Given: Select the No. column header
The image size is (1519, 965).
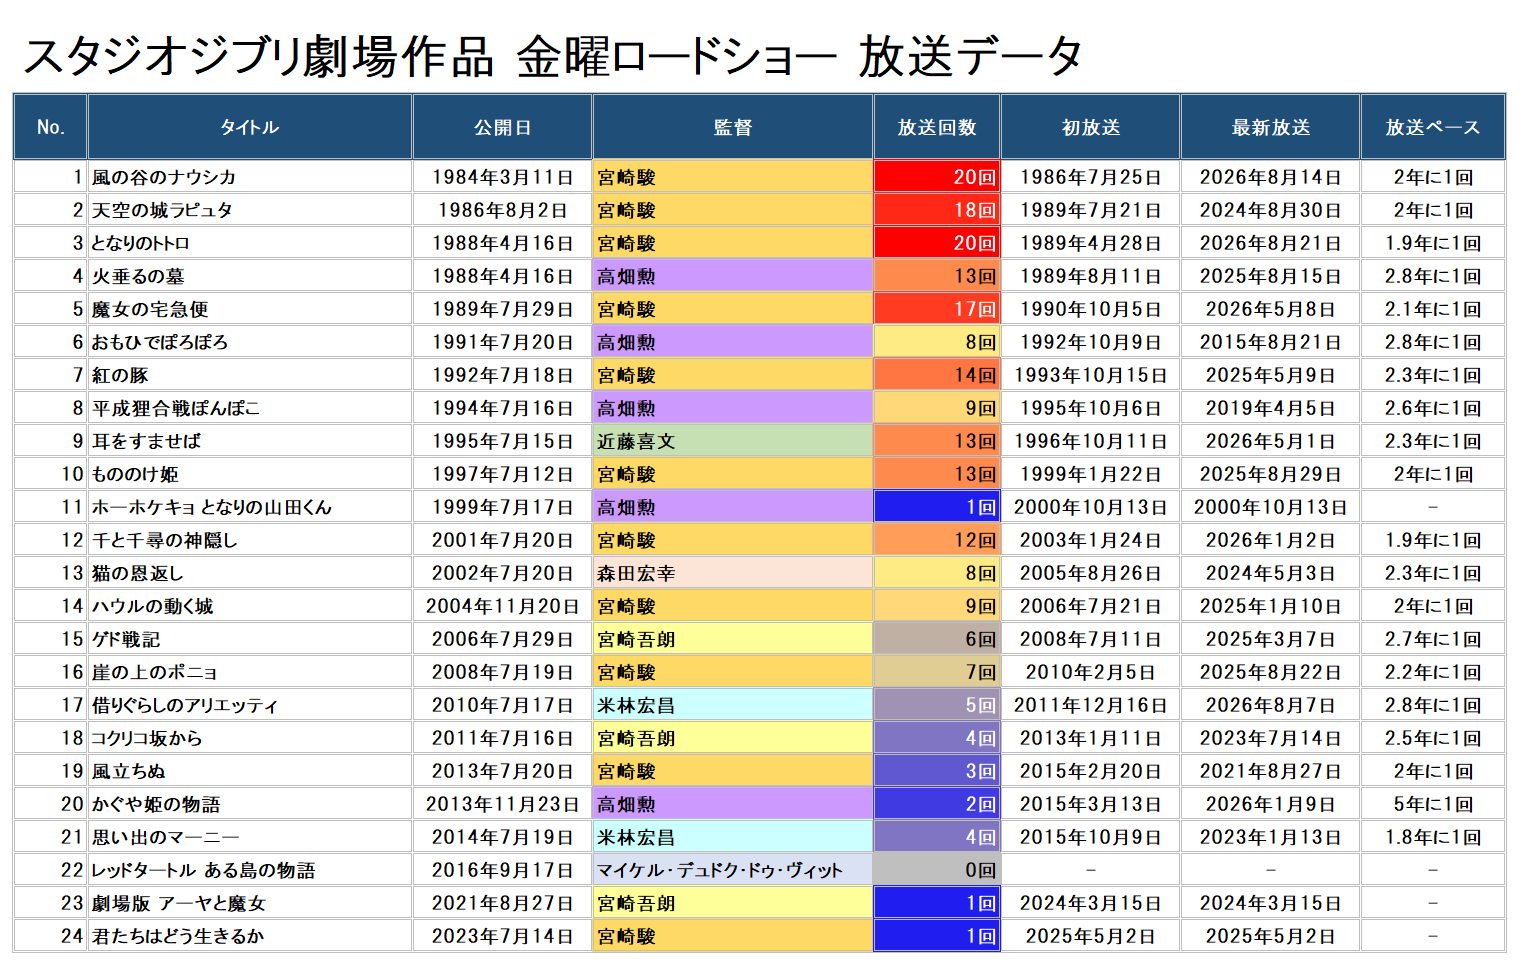Looking at the screenshot, I should 51,127.
